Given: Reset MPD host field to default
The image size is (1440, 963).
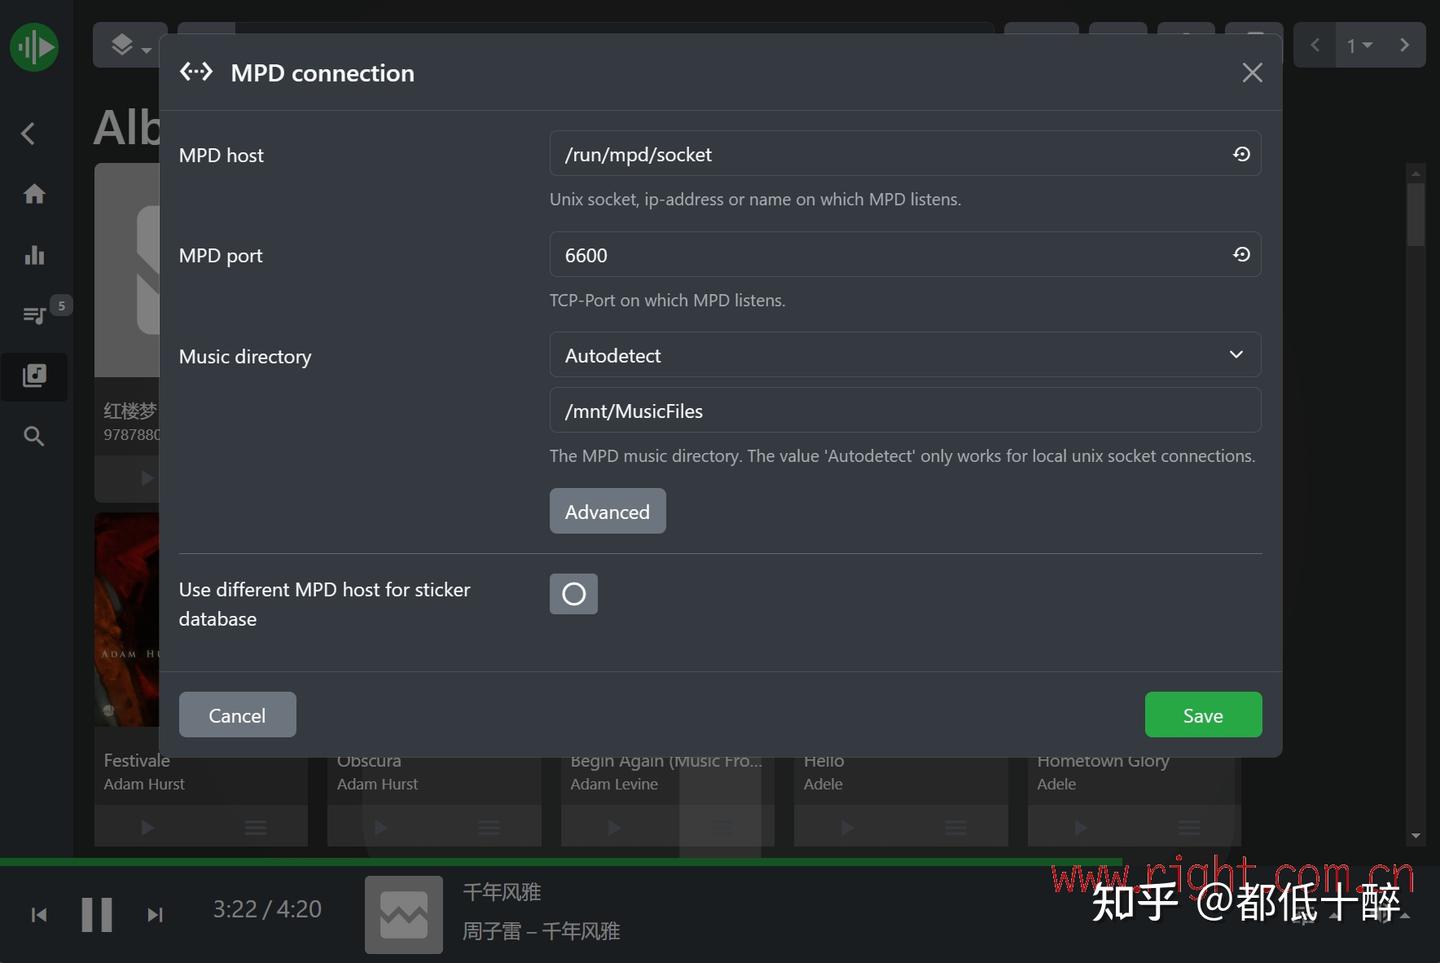Looking at the screenshot, I should tap(1241, 154).
